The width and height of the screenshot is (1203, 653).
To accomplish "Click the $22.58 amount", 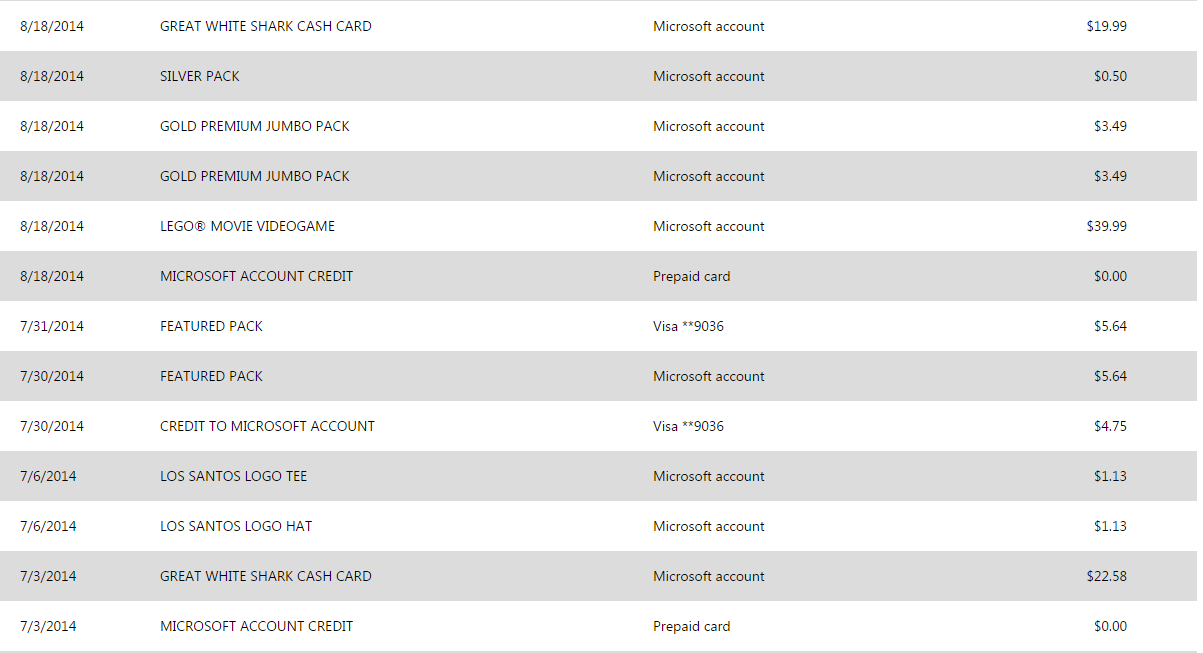I will click(1106, 576).
